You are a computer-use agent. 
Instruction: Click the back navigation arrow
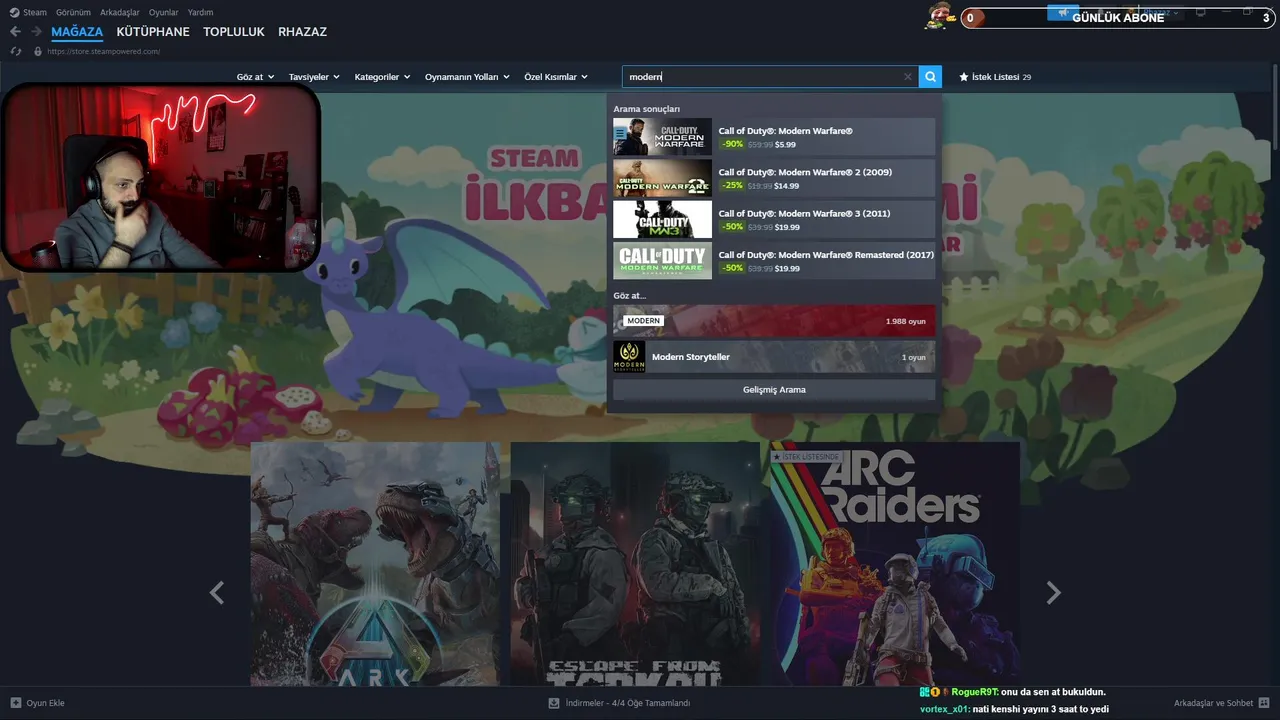pyautogui.click(x=15, y=32)
